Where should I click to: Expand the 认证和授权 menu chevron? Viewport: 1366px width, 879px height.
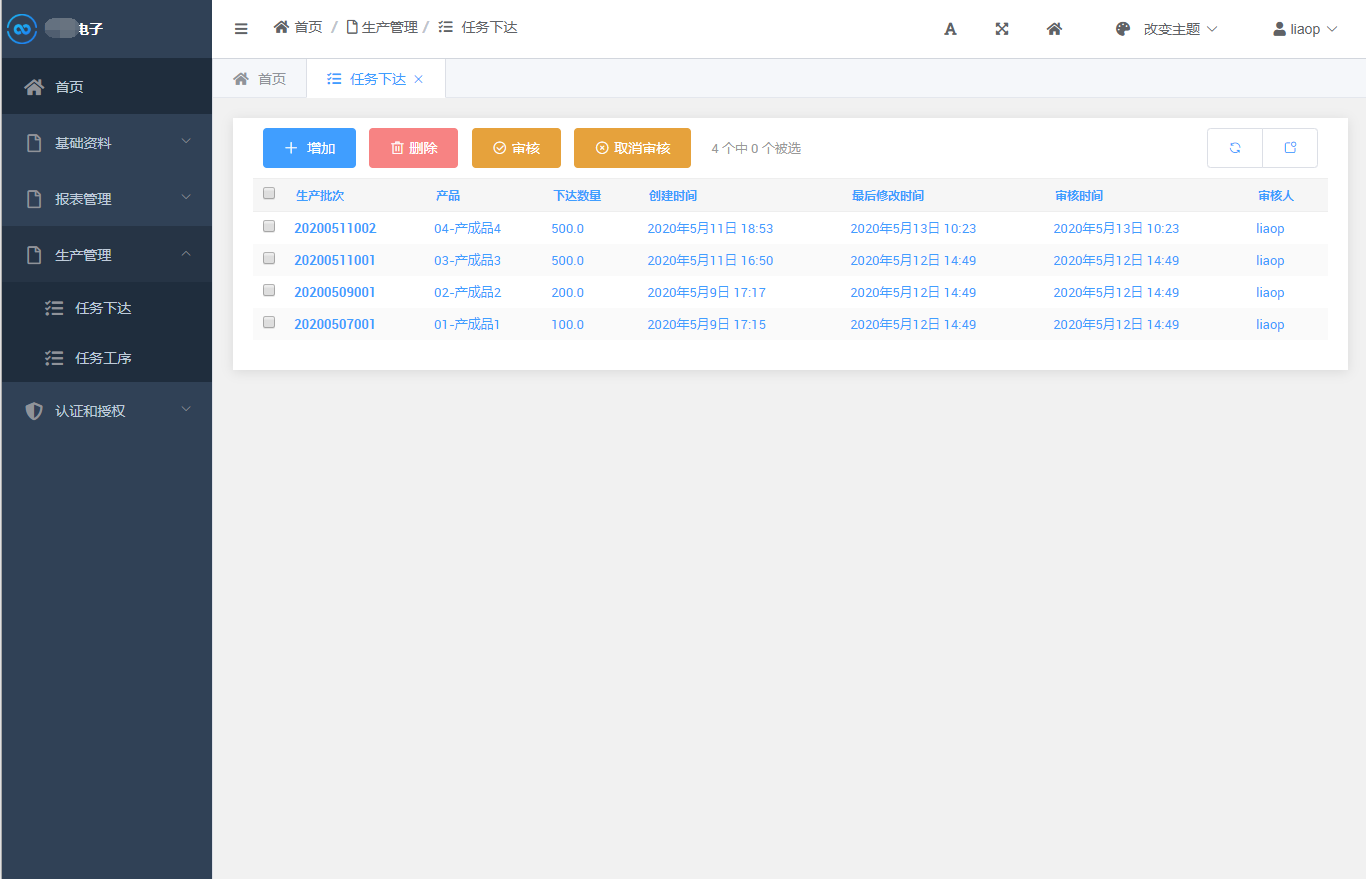tap(186, 410)
